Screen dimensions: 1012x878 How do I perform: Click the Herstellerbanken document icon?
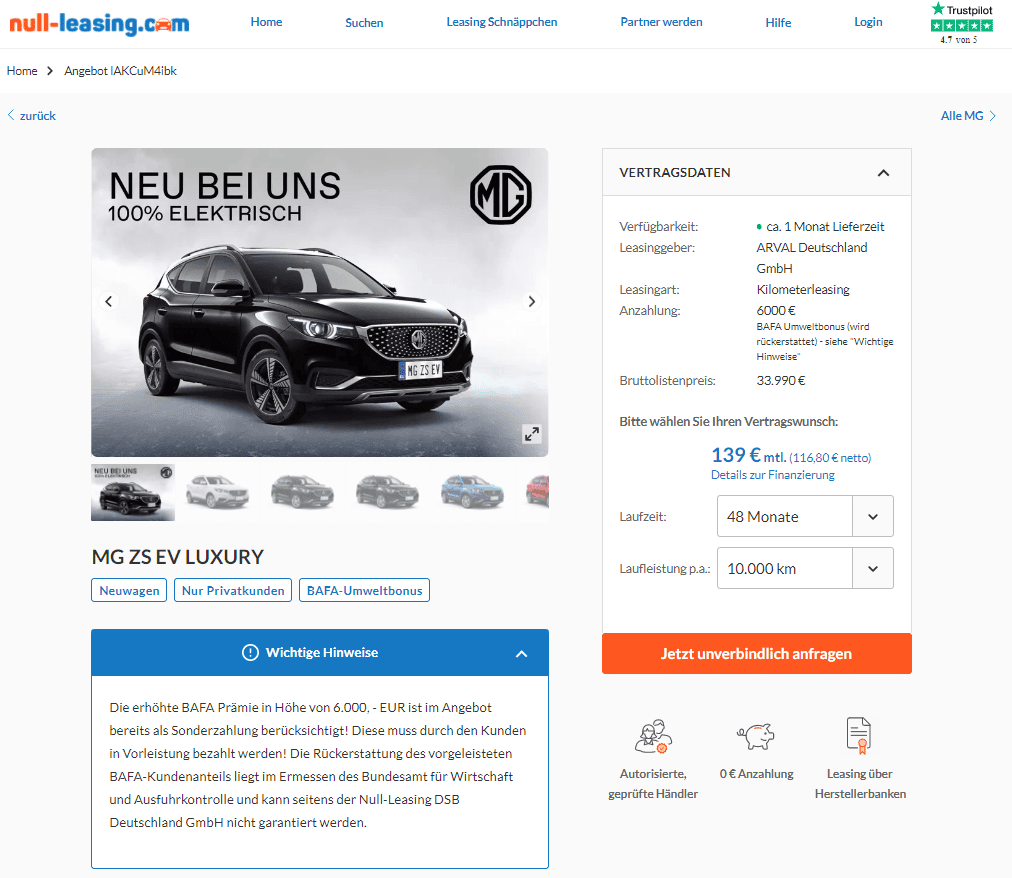tap(859, 735)
